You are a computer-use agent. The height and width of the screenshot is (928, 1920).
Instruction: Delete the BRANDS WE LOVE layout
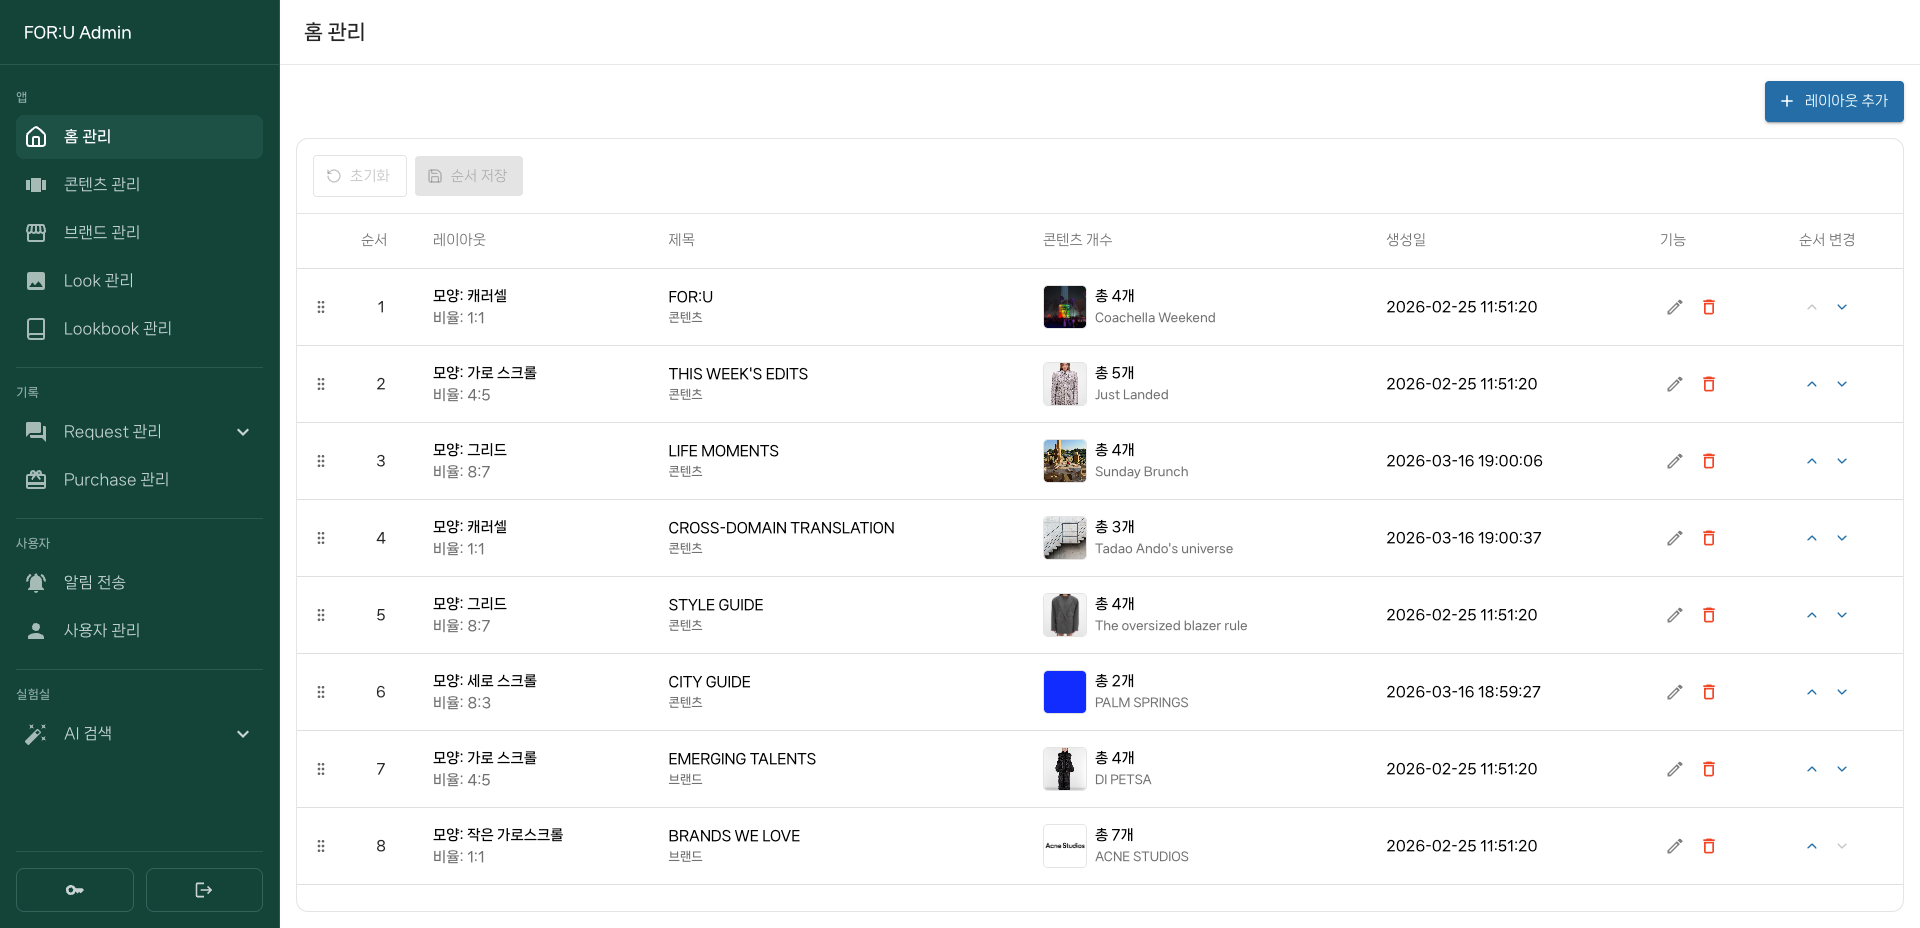click(x=1708, y=846)
